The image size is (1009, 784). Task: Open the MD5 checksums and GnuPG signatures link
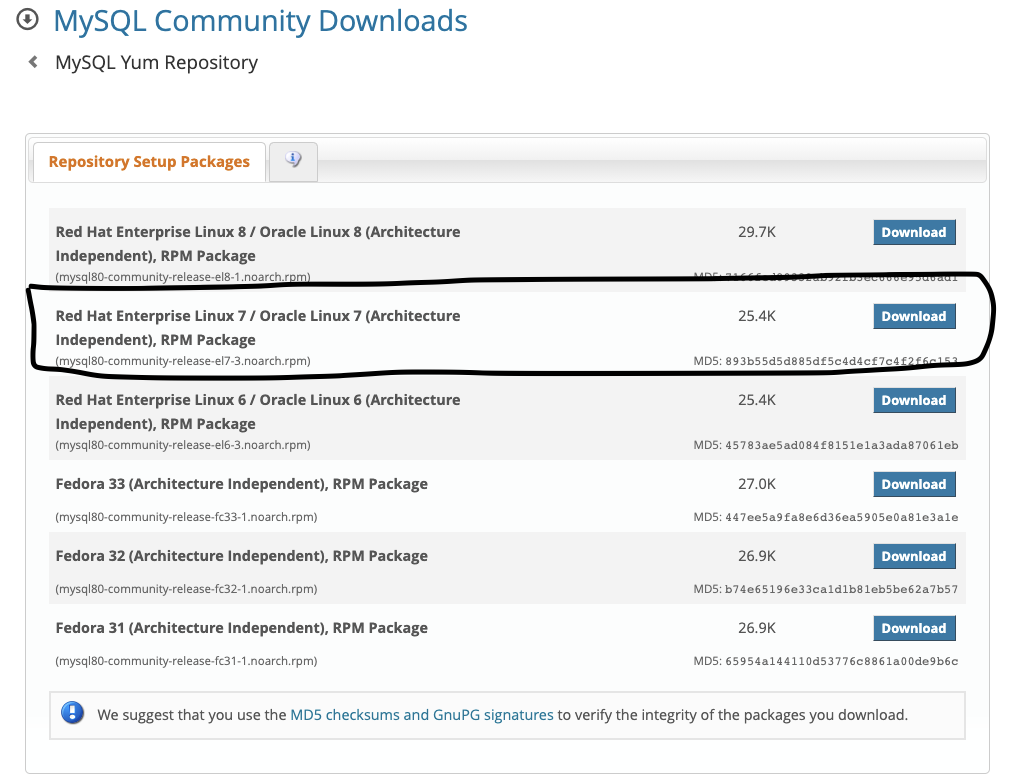tap(421, 714)
